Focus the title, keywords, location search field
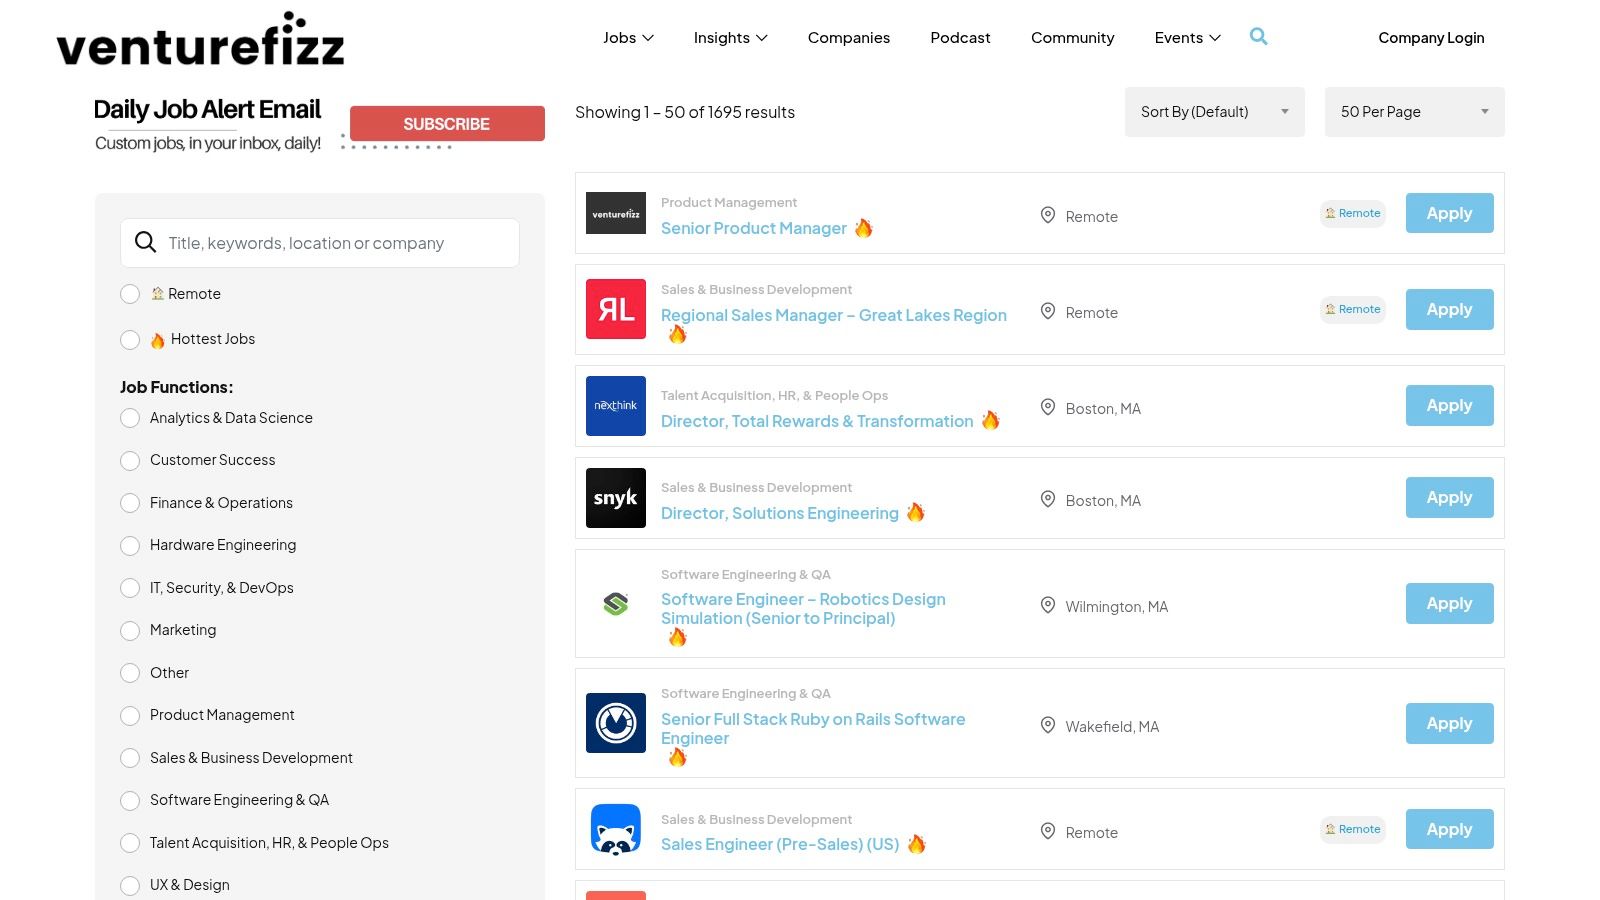Viewport: 1600px width, 900px height. tap(320, 243)
